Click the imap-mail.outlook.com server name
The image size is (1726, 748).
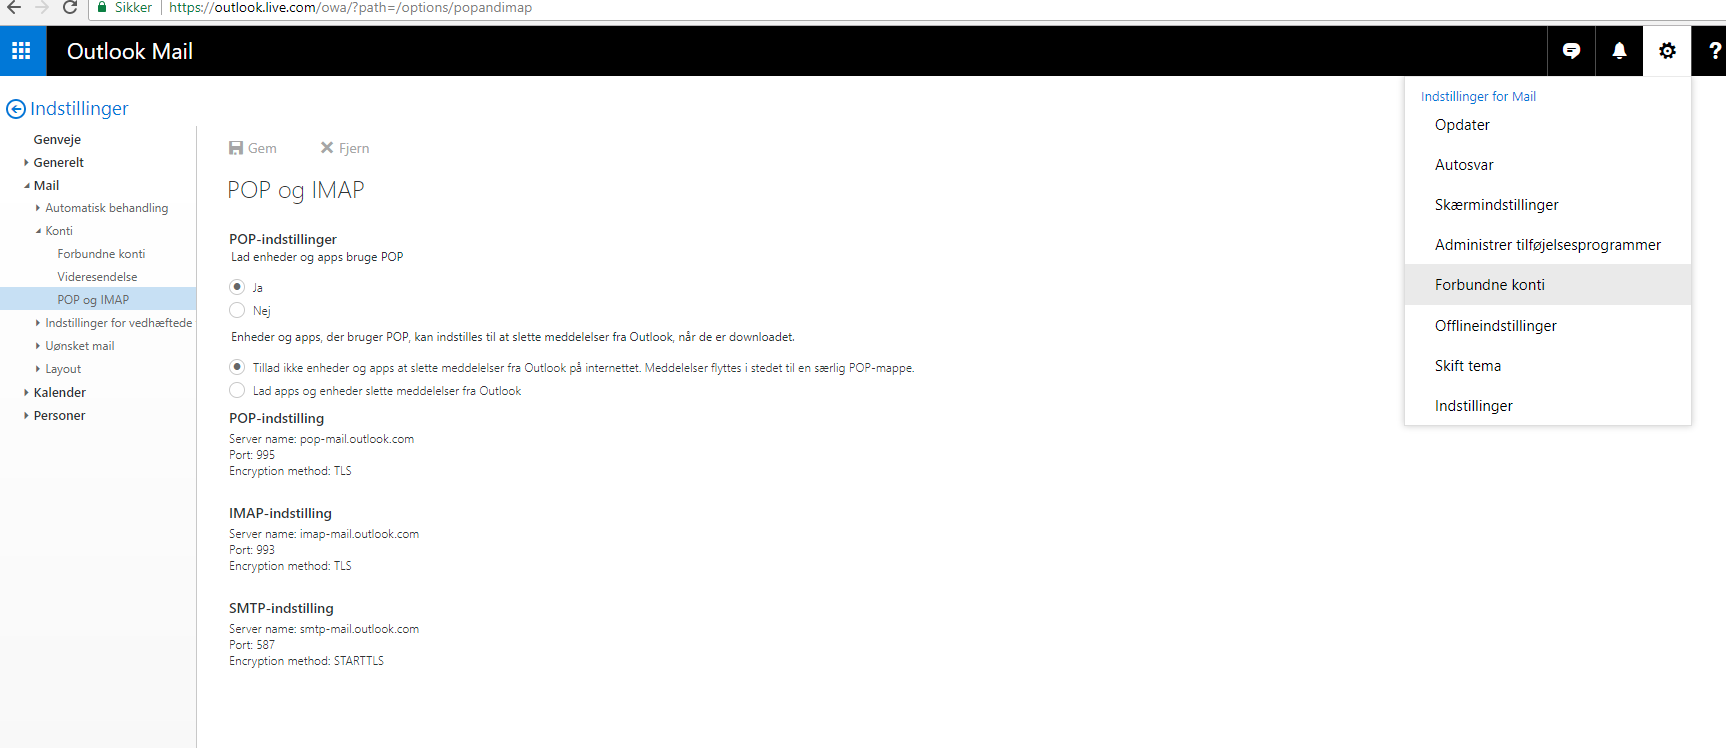[x=359, y=534]
